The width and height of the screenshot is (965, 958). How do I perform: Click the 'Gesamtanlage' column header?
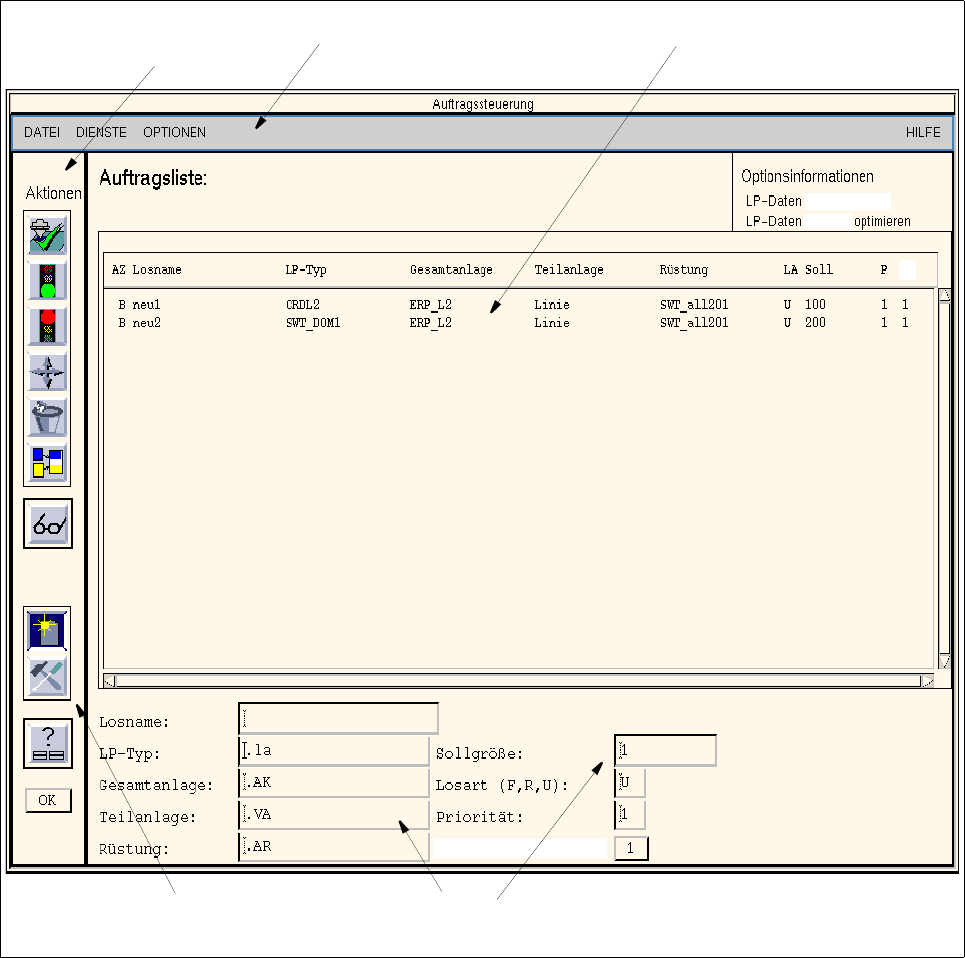pos(451,270)
